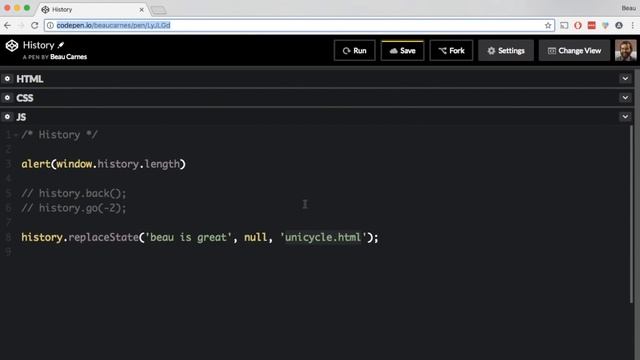Bookmark page with star icon
This screenshot has width=640, height=360.
coord(548,25)
